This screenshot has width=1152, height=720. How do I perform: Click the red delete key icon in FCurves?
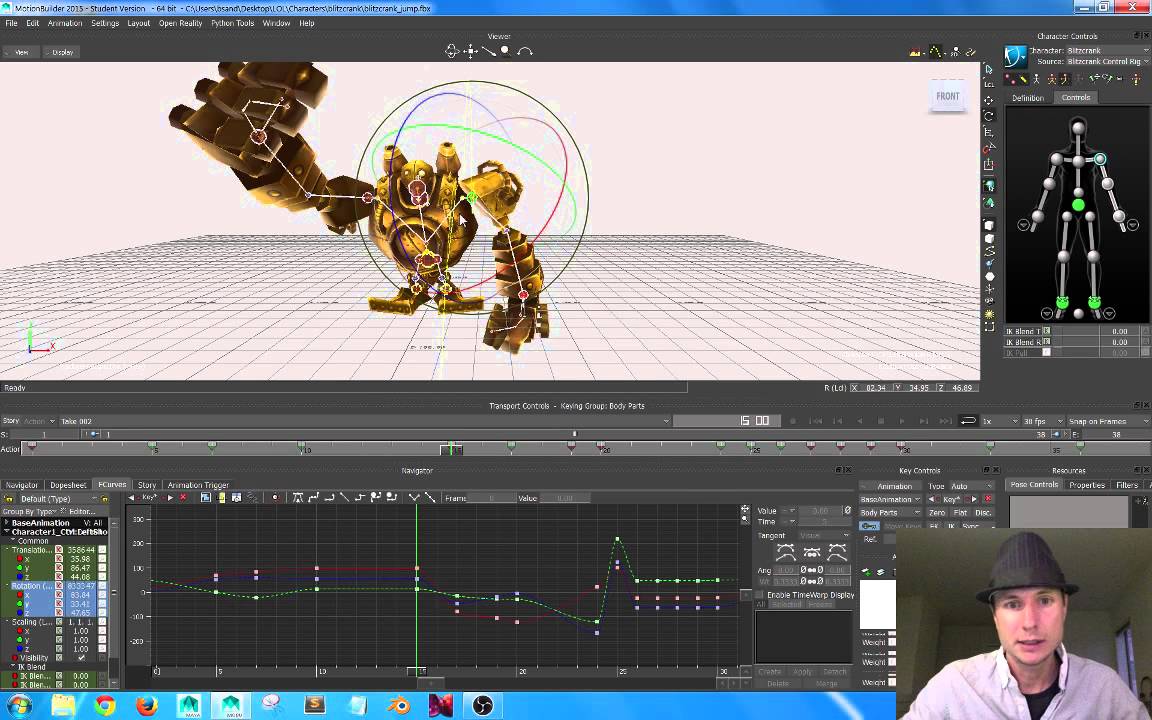click(x=183, y=497)
